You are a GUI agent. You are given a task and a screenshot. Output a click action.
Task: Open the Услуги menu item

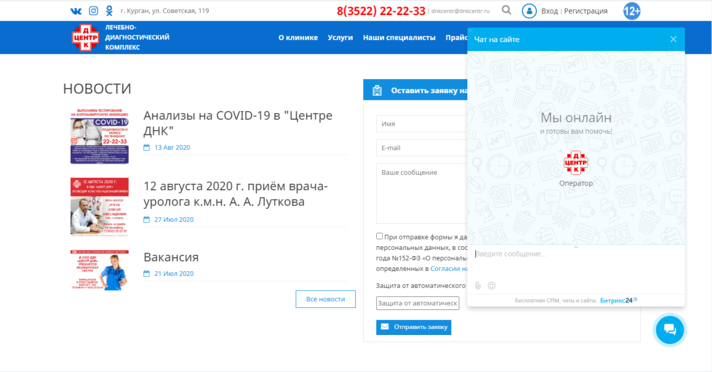(340, 38)
